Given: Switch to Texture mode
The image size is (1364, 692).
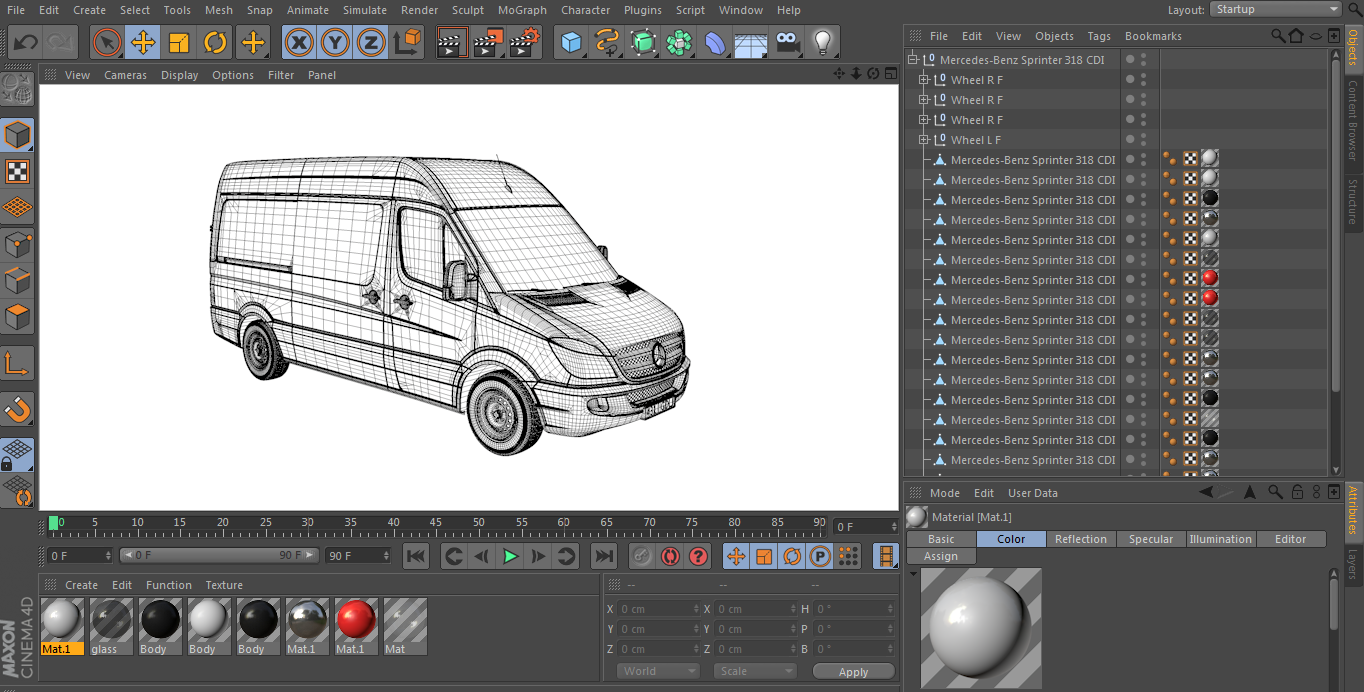Looking at the screenshot, I should 18,171.
